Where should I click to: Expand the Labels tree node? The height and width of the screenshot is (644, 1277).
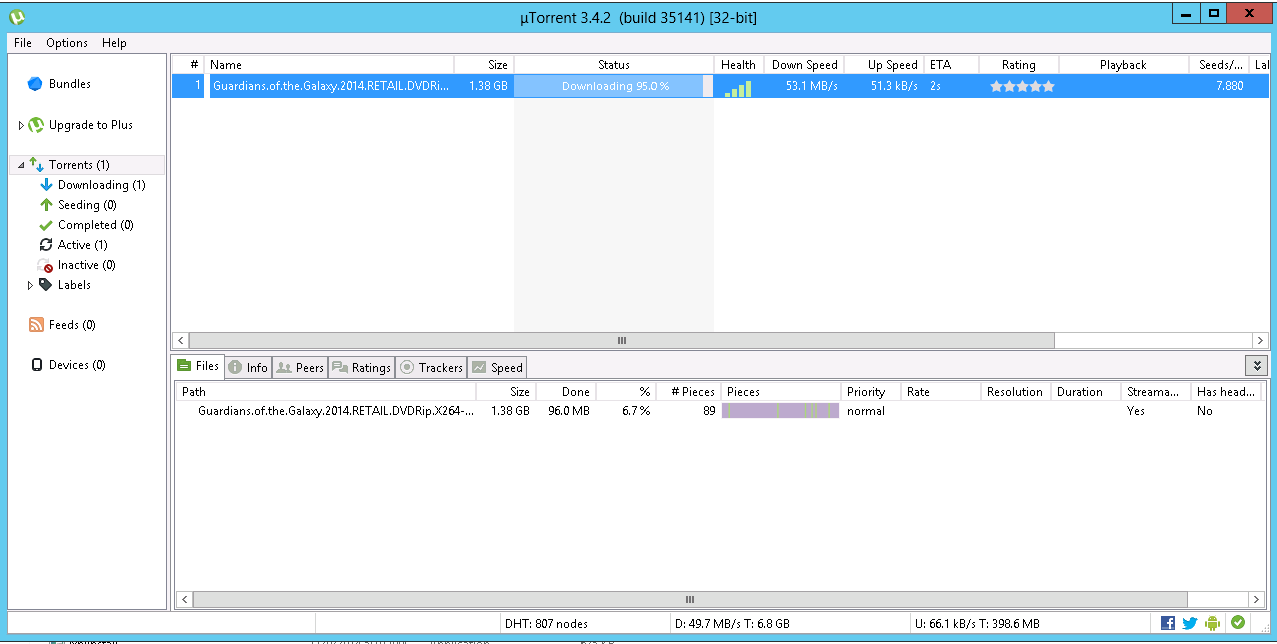click(x=30, y=285)
